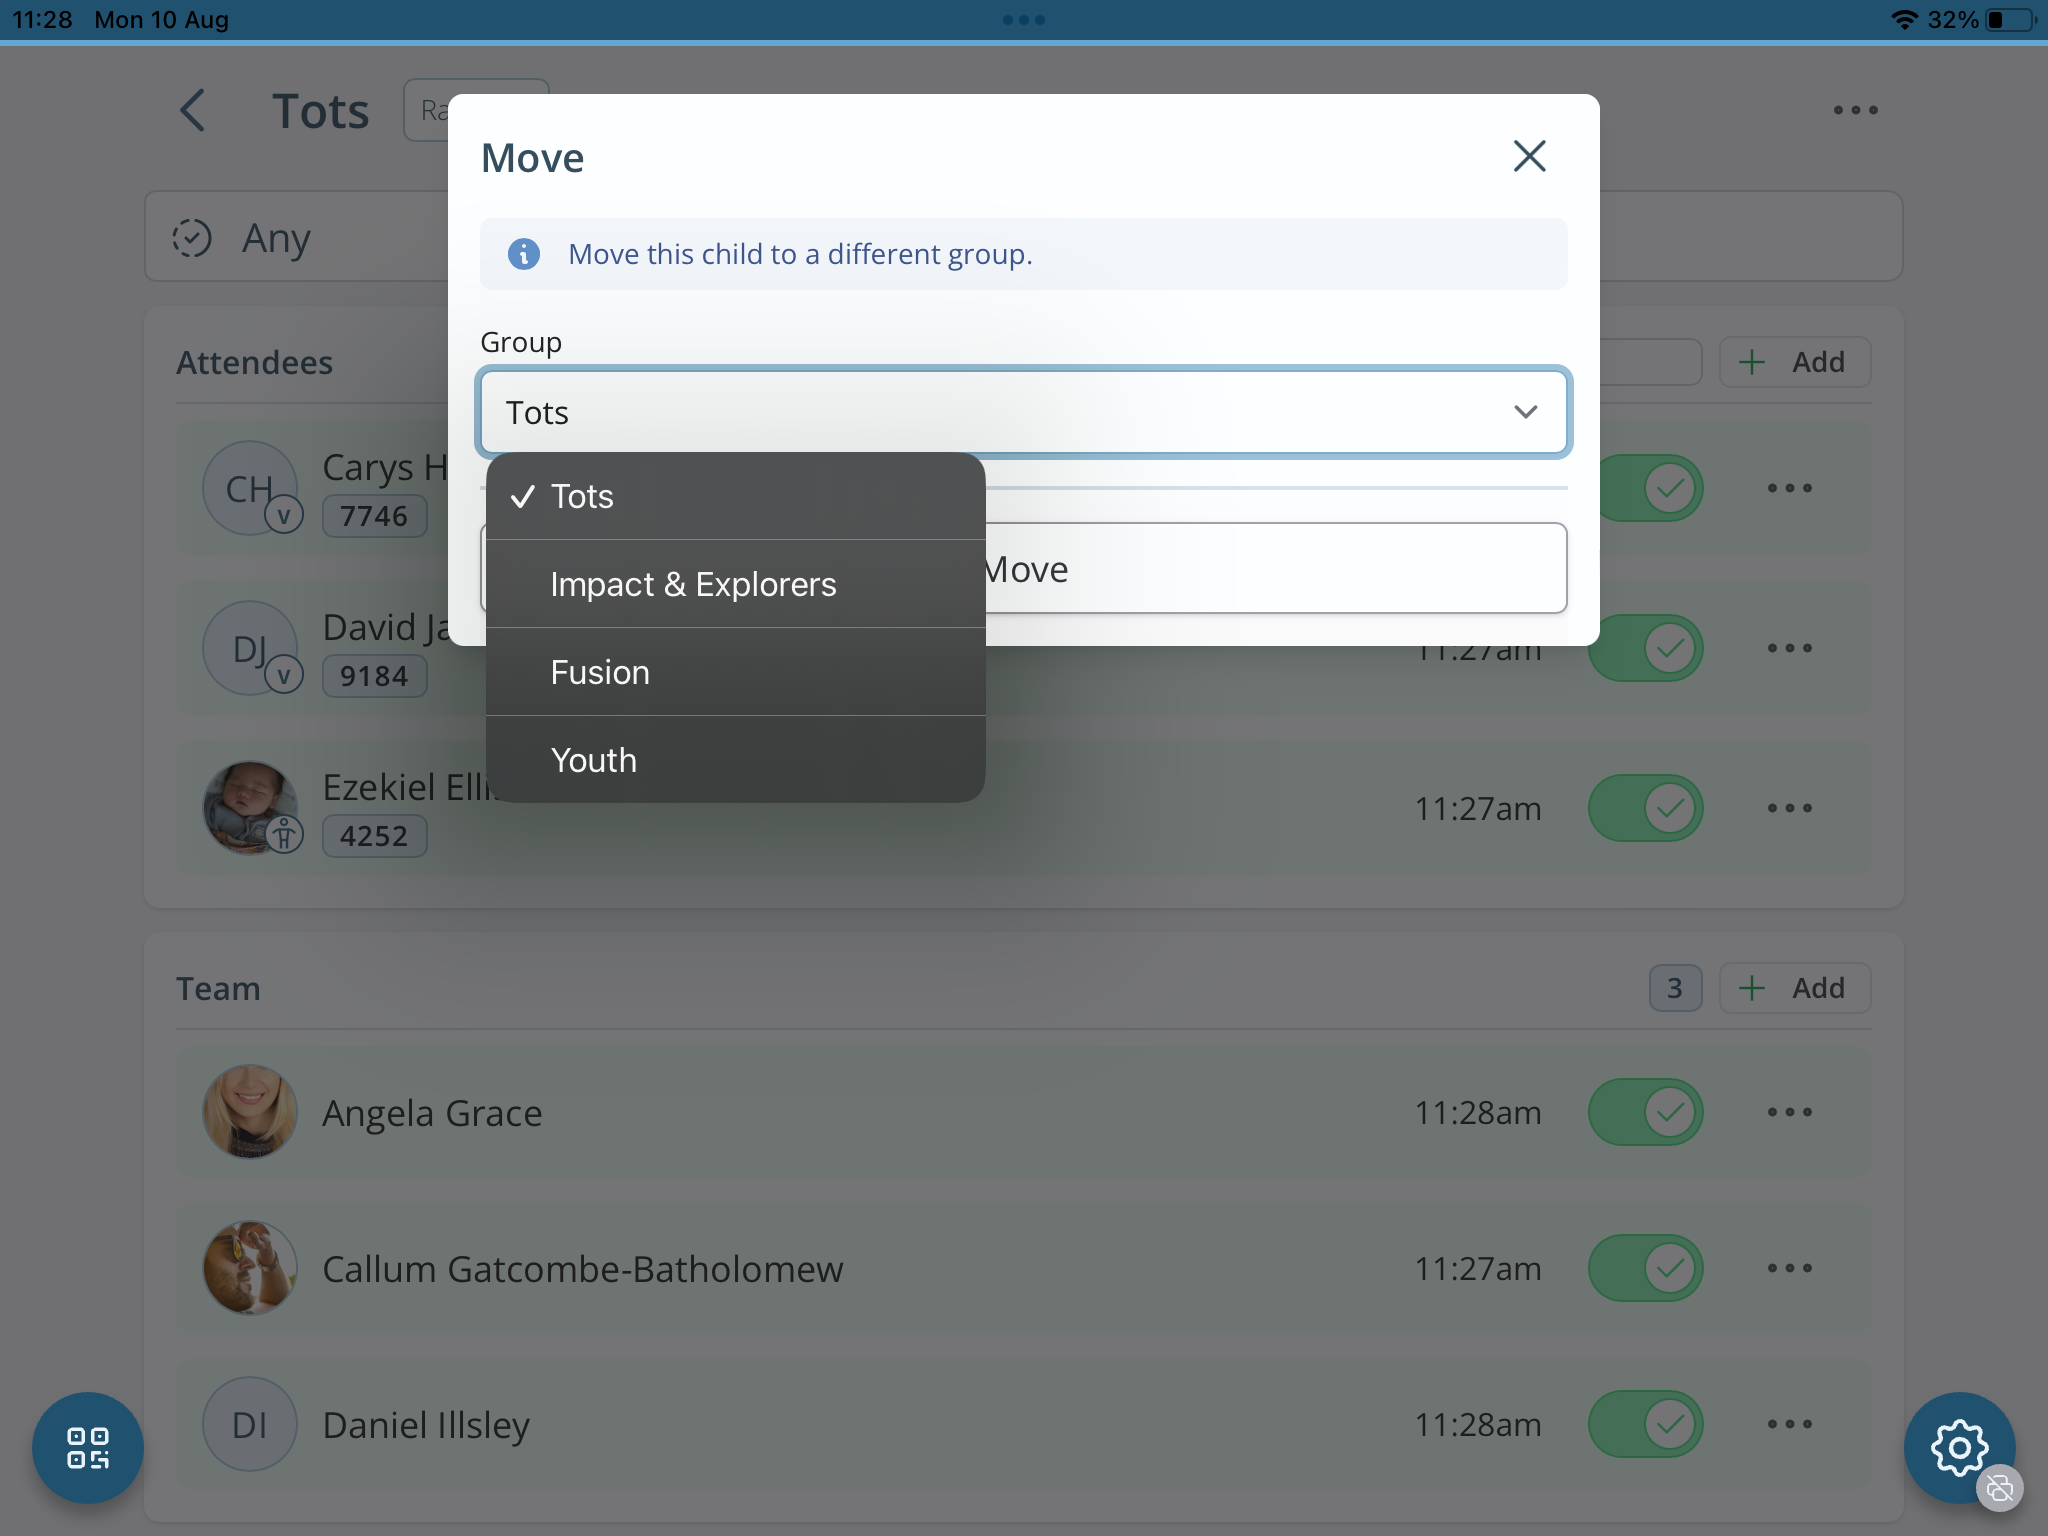
Task: Tap the battery indicator in status bar
Action: [2010, 20]
